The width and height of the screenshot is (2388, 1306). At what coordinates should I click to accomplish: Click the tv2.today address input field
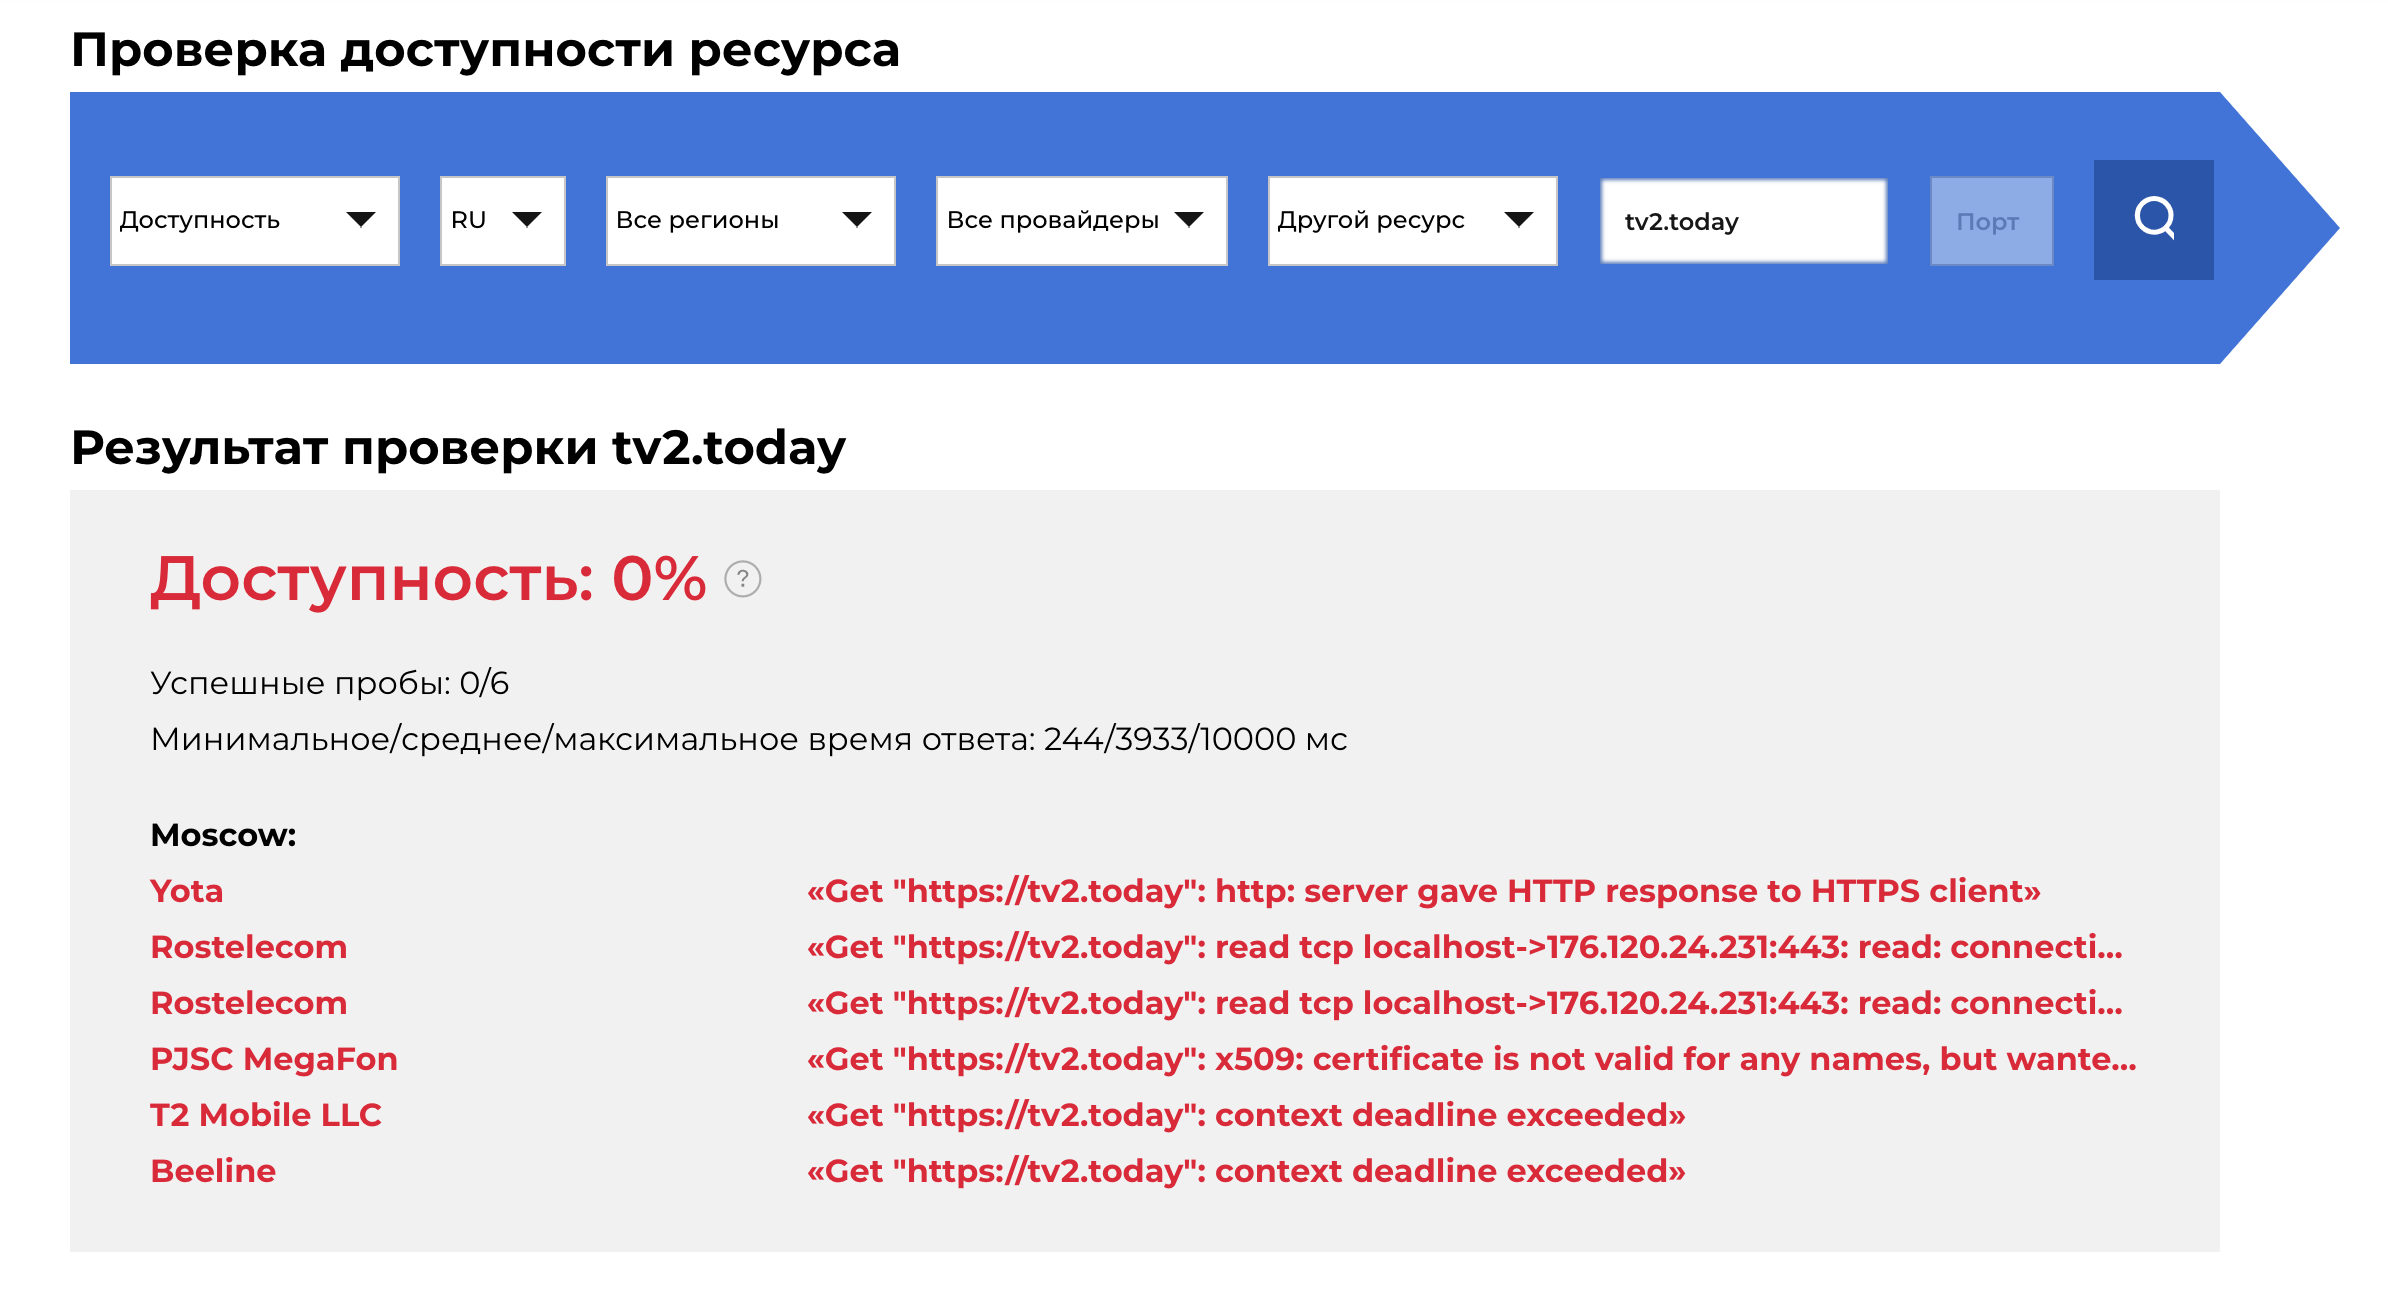coord(1744,221)
